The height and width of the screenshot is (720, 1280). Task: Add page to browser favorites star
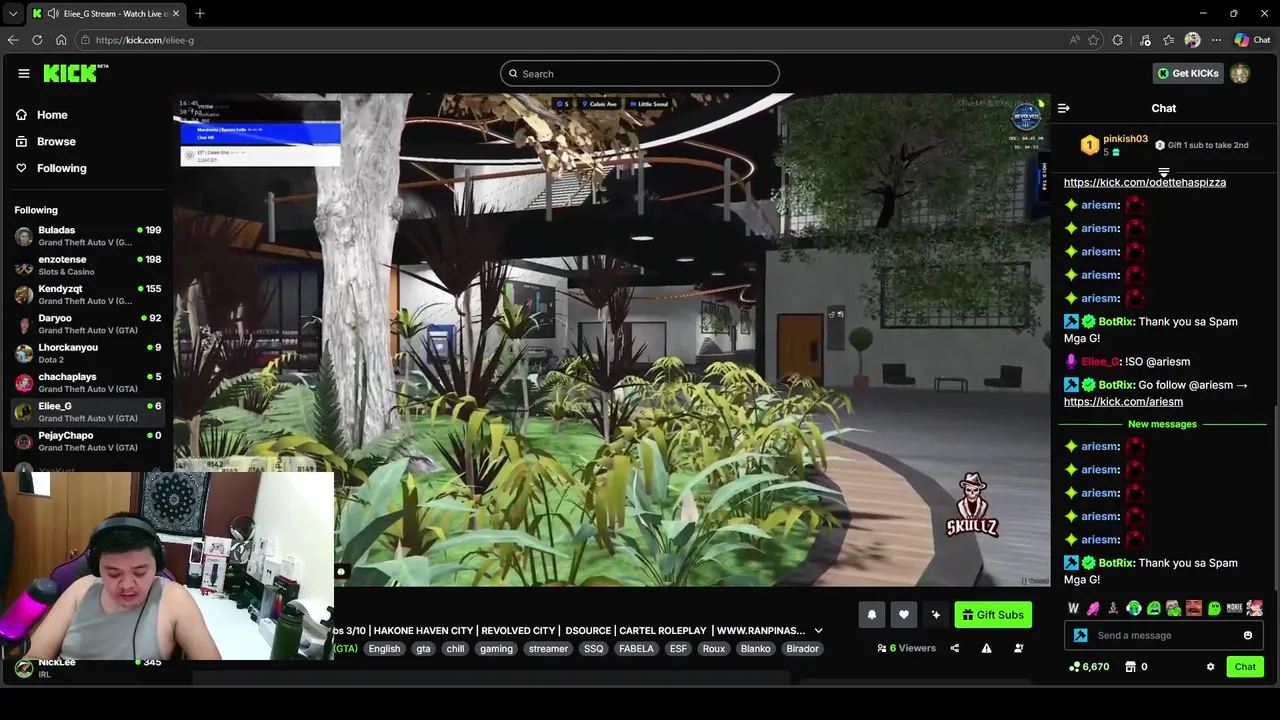[1093, 40]
